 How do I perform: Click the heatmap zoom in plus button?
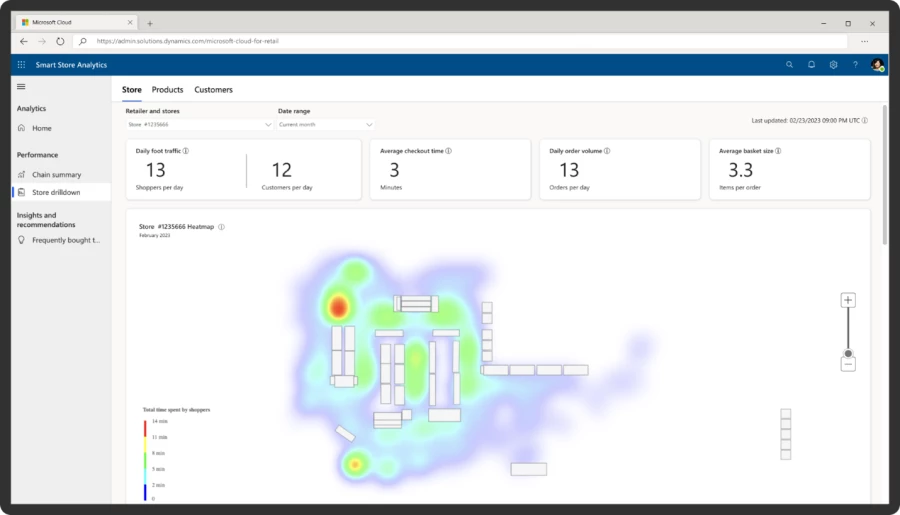click(x=848, y=300)
